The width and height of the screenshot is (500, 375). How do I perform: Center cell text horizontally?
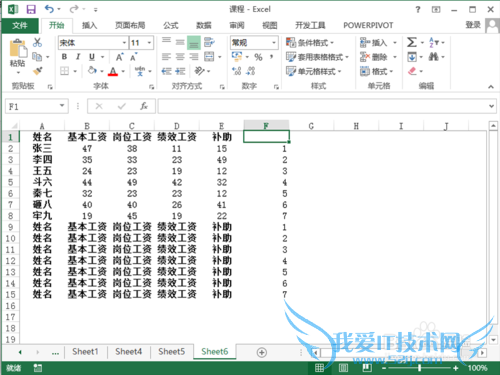(180, 57)
